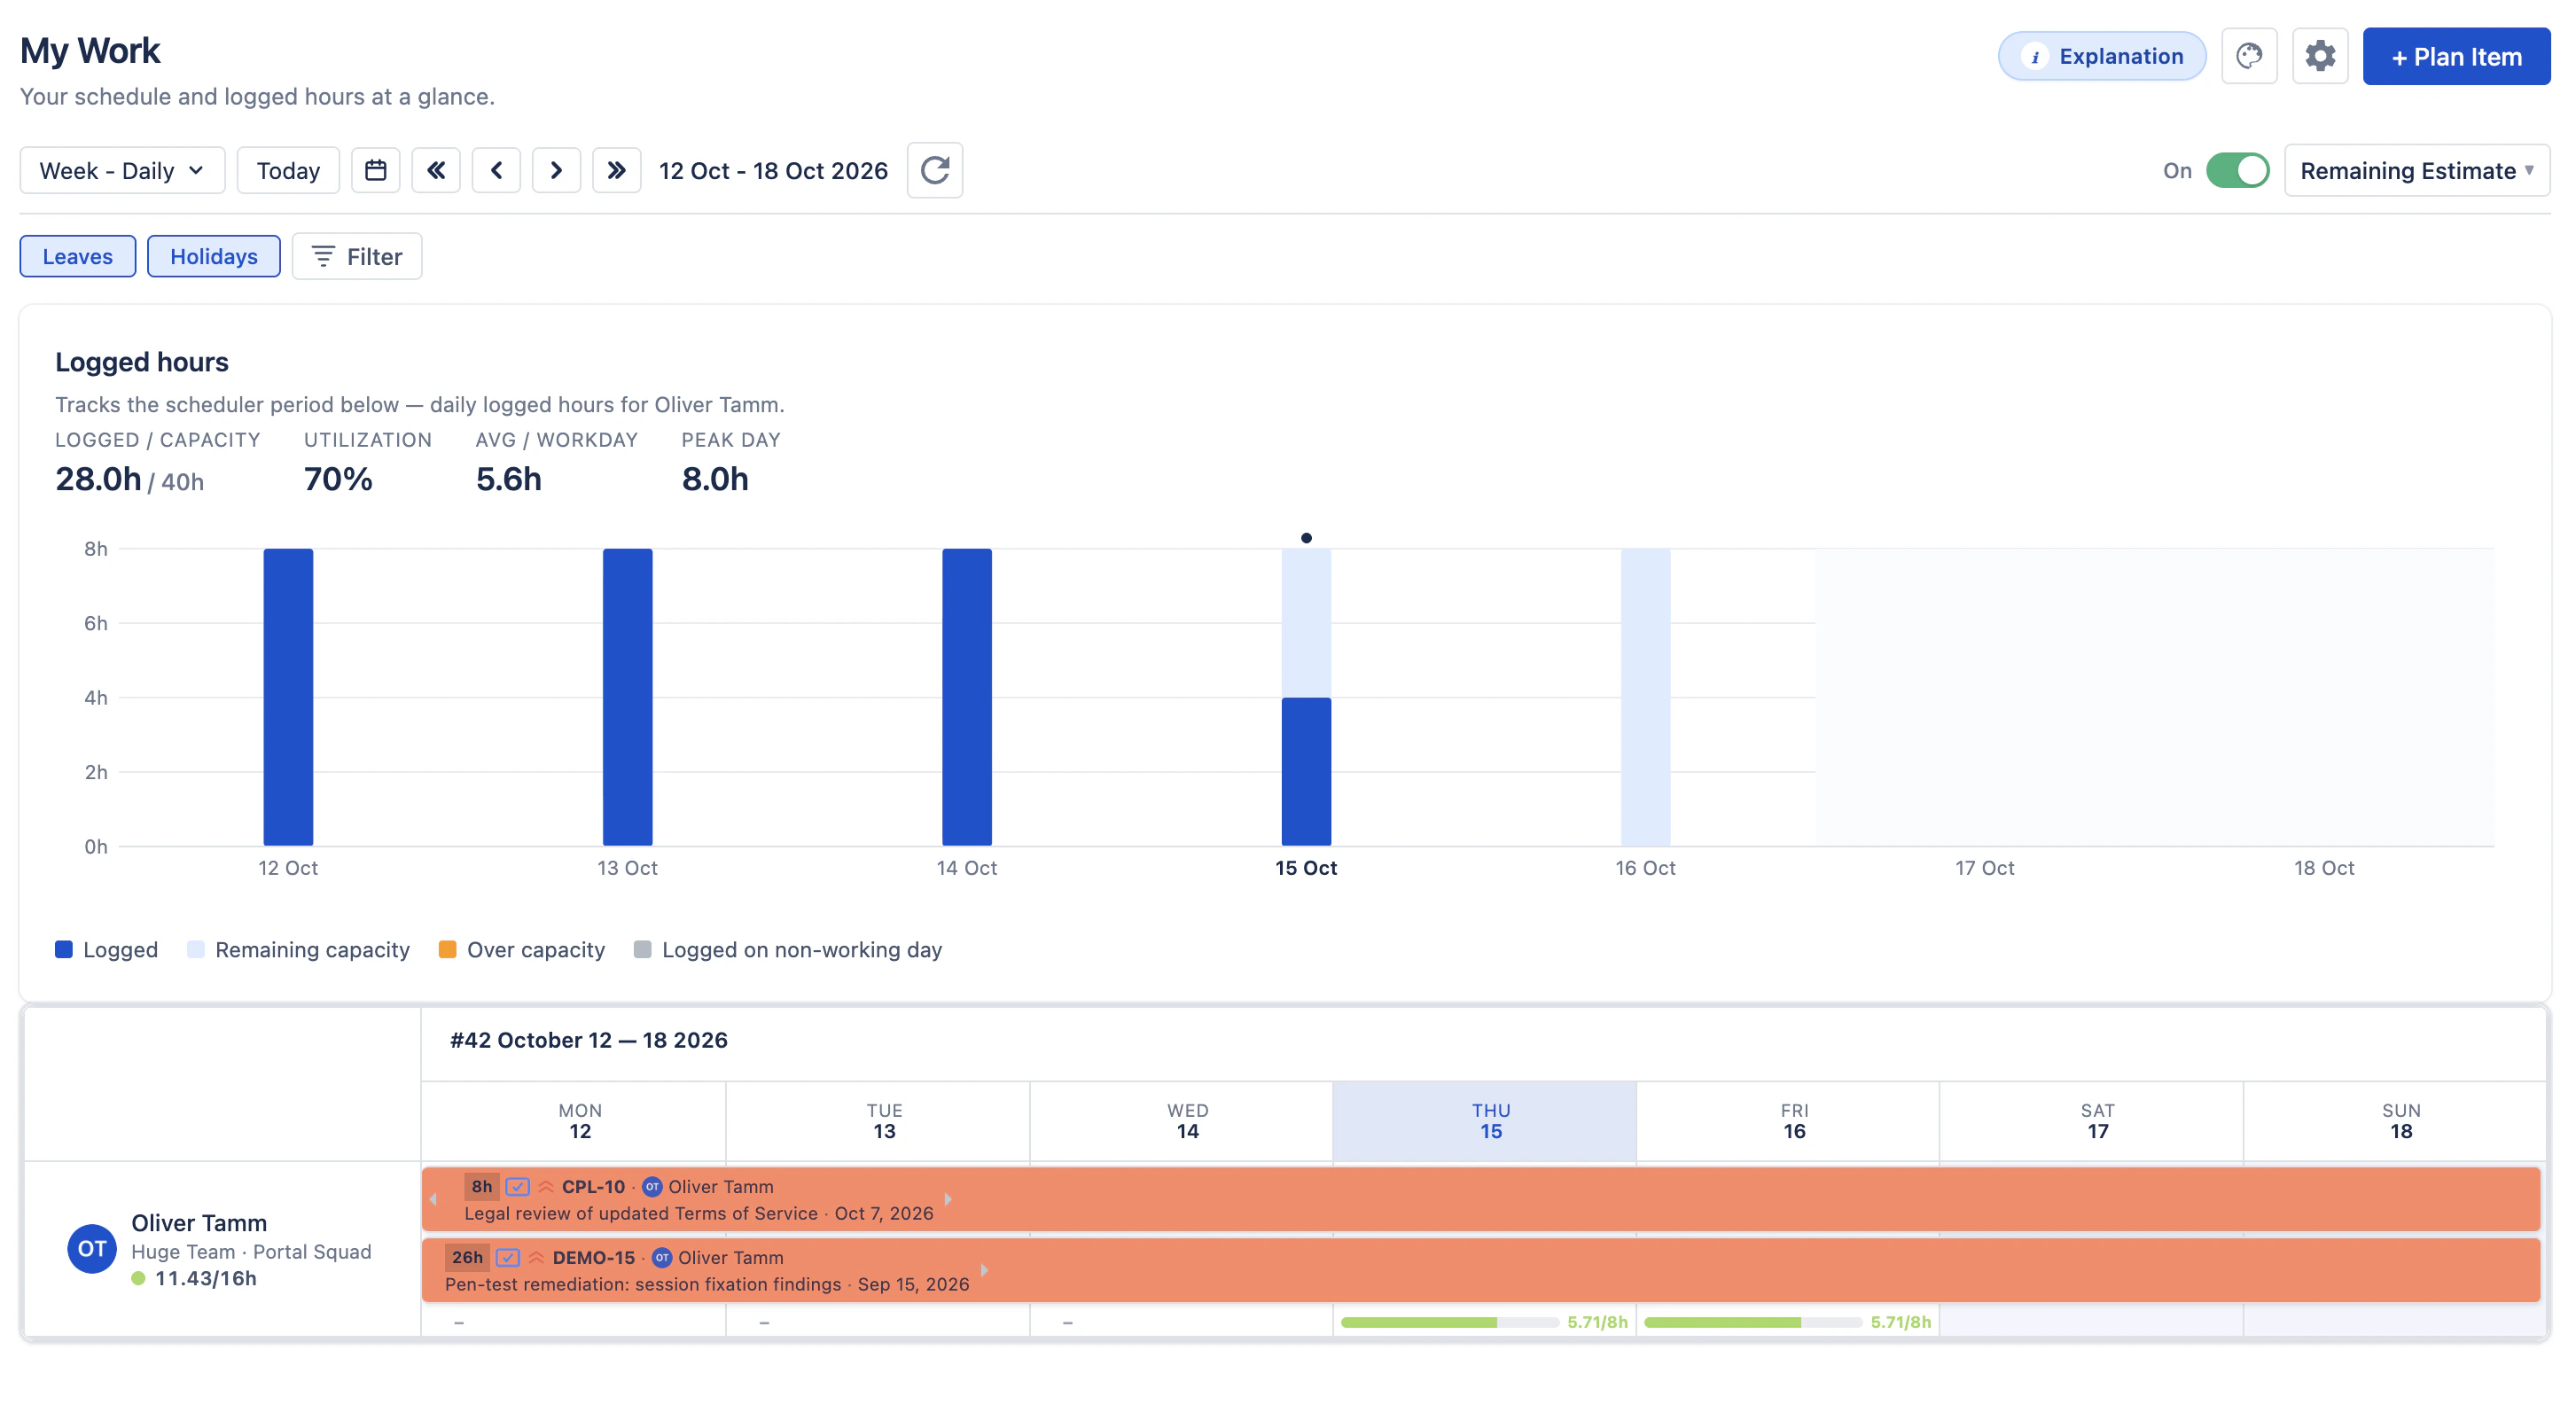Click the 15 Oct logged hours bar

pyautogui.click(x=1306, y=771)
